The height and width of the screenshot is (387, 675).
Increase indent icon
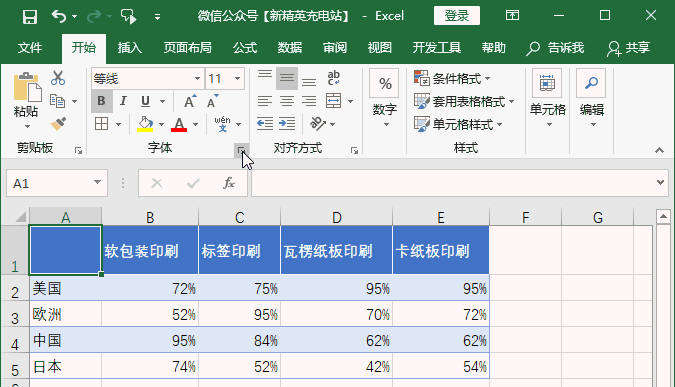tap(287, 124)
